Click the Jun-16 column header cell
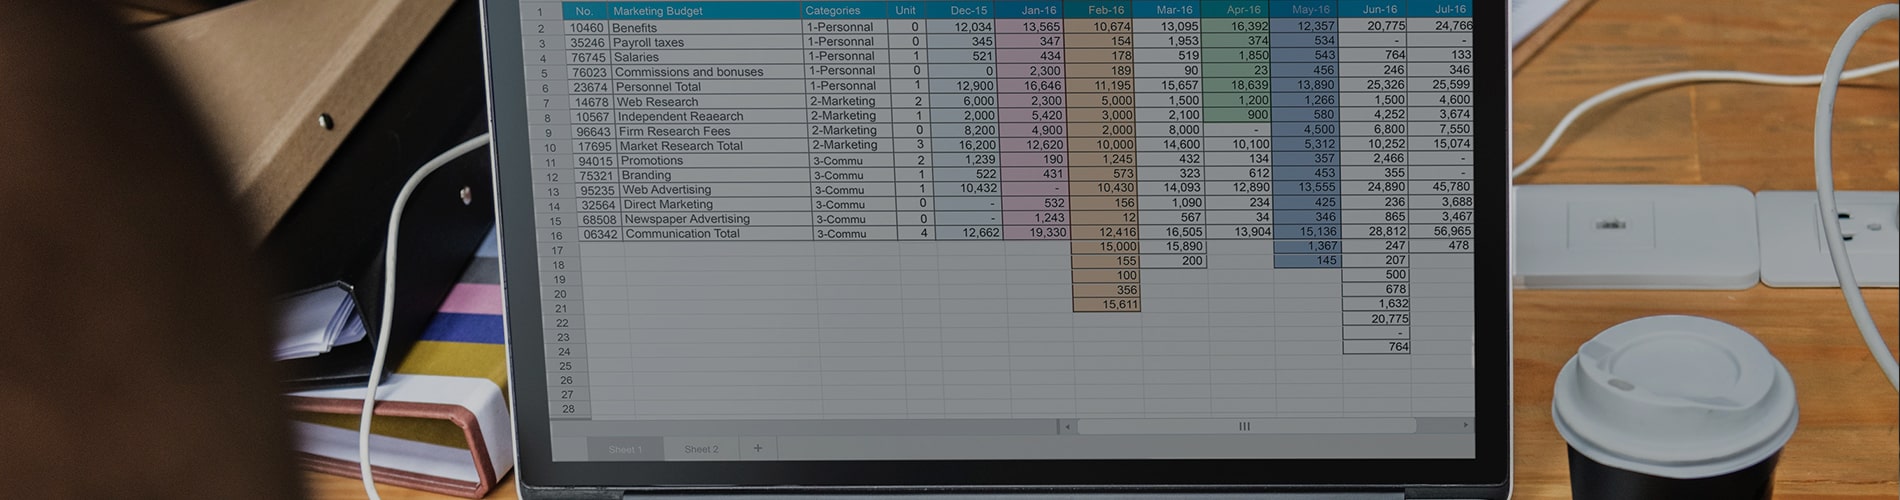 [x=1380, y=10]
